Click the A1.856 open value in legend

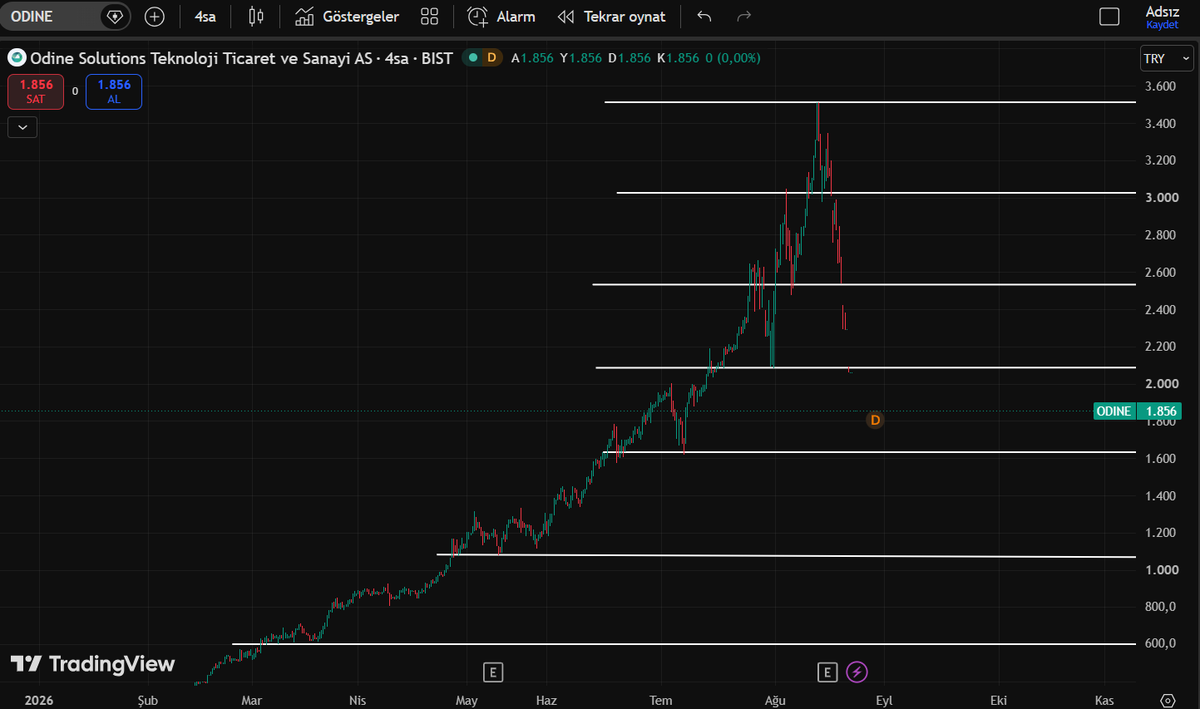click(533, 58)
